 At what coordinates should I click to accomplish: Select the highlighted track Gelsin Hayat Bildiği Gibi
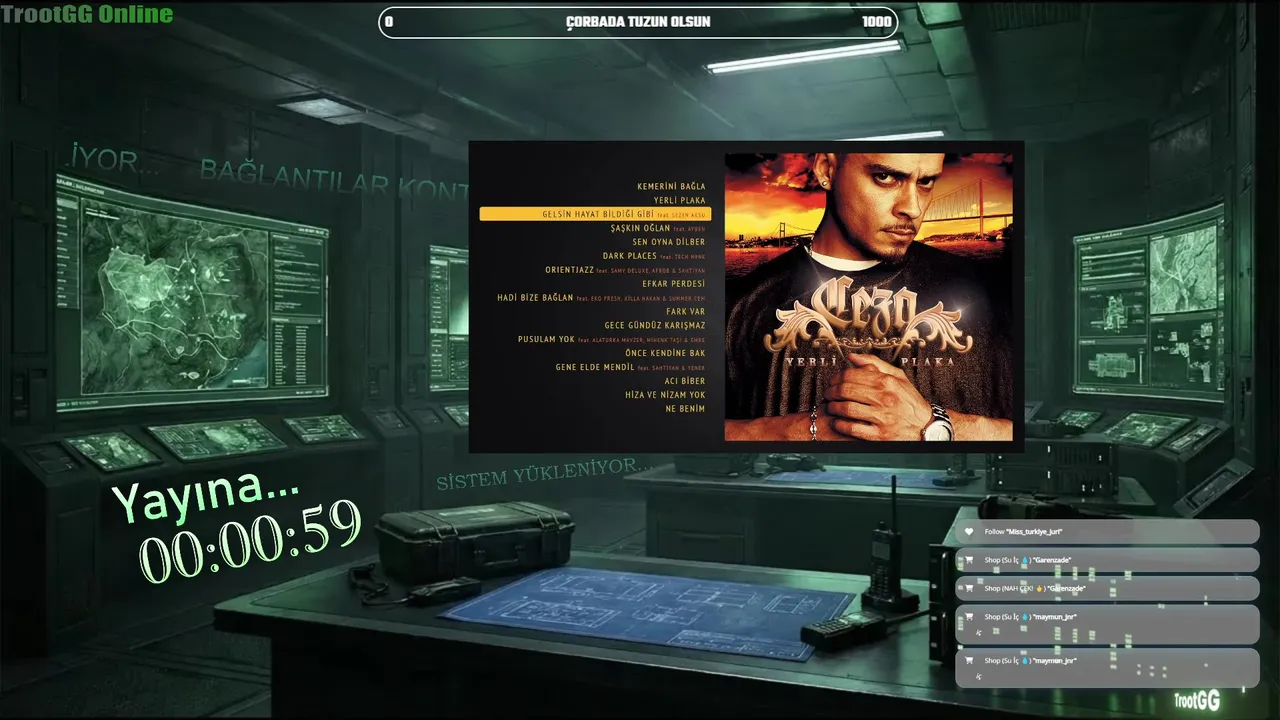pos(595,214)
